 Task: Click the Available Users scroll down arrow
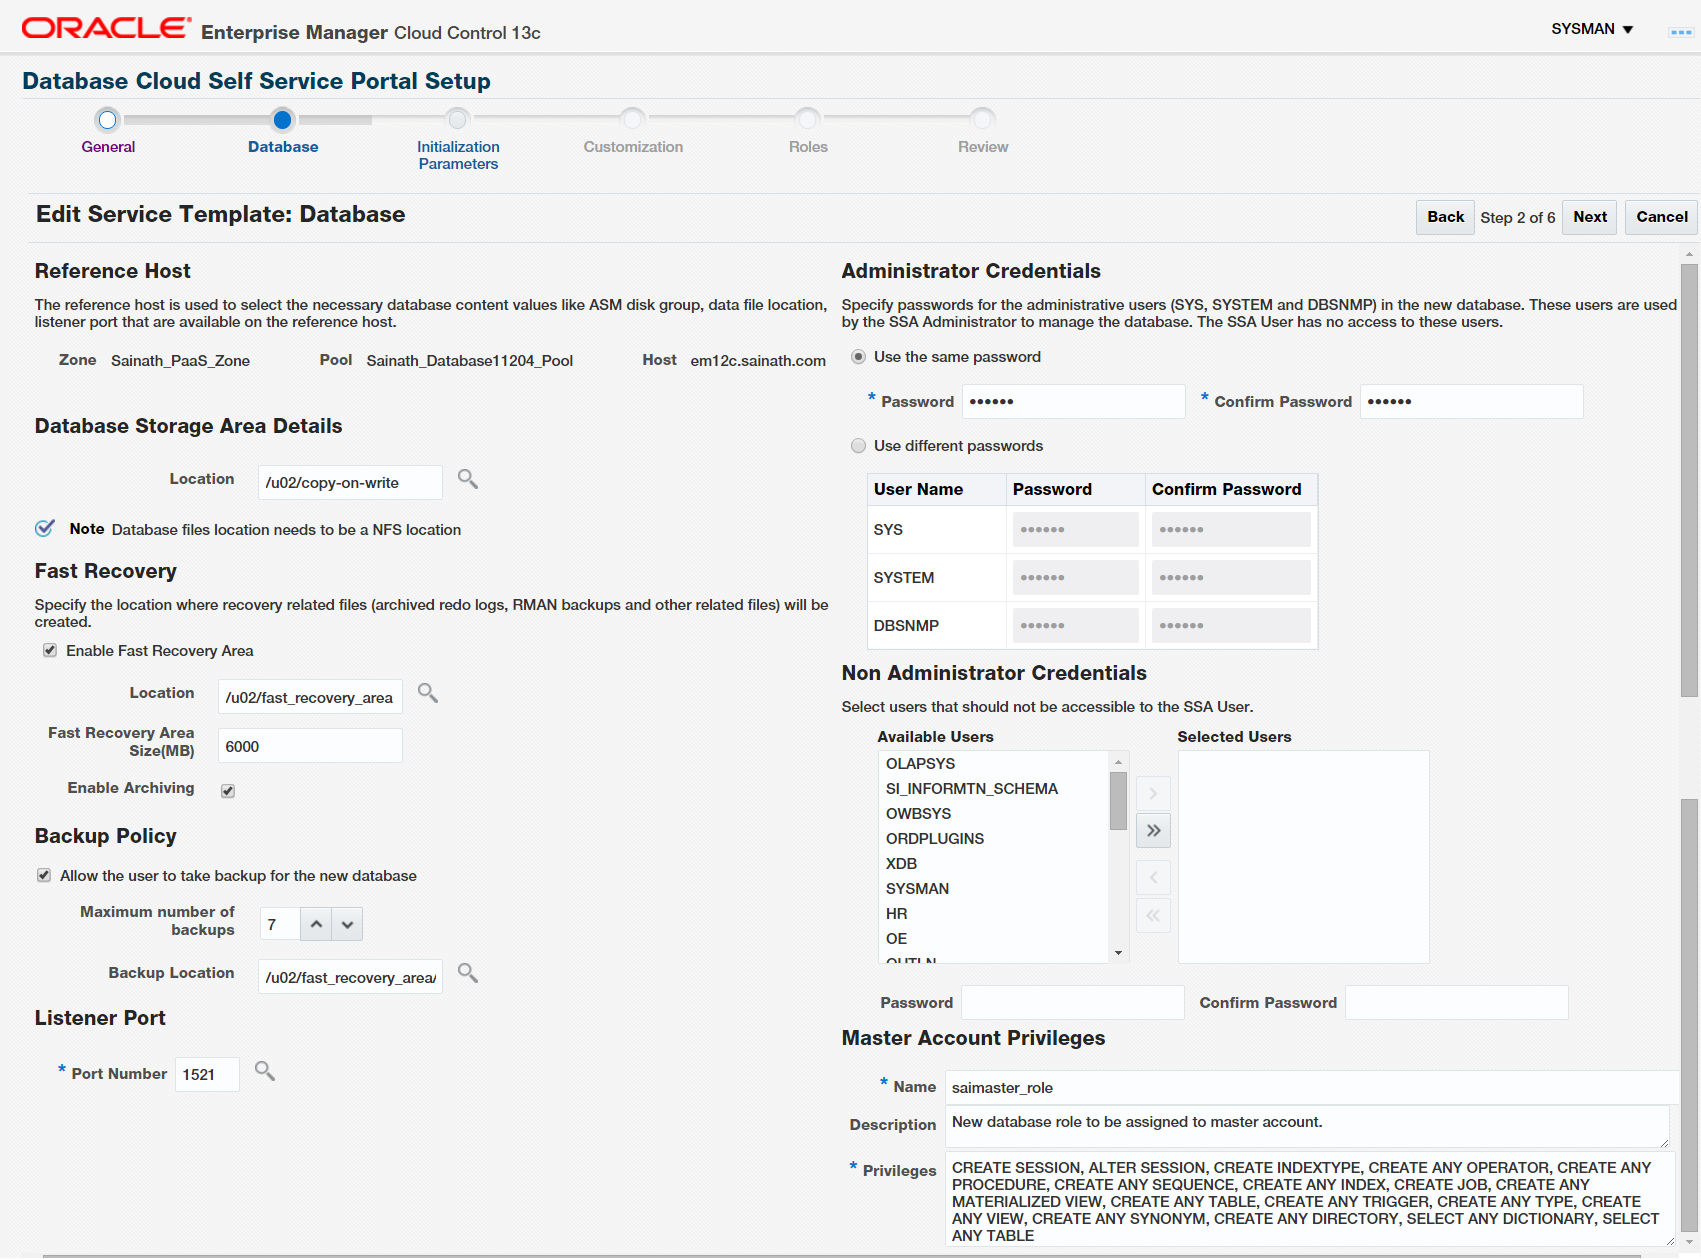pyautogui.click(x=1118, y=953)
